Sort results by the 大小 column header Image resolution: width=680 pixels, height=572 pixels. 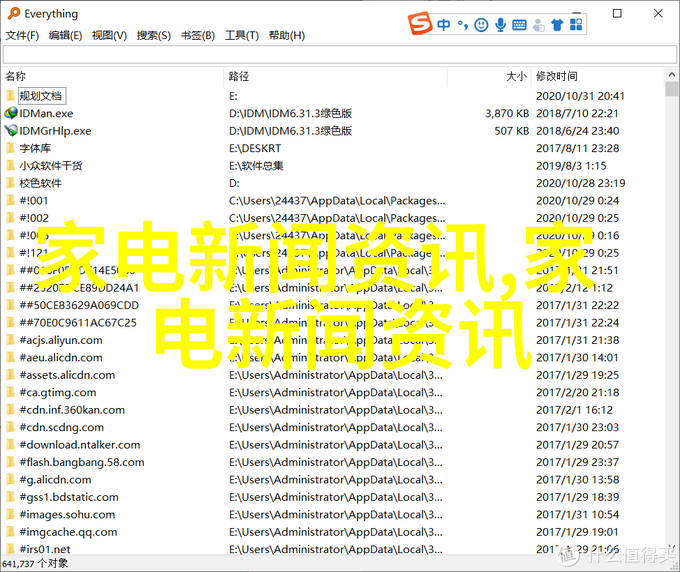tap(515, 76)
